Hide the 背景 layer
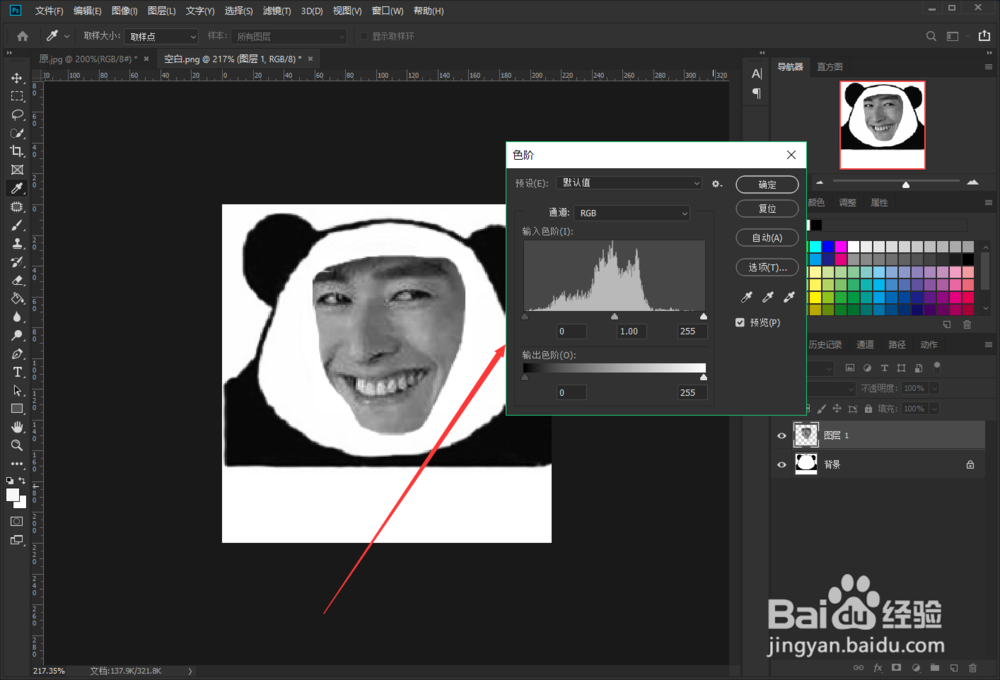 (782, 465)
